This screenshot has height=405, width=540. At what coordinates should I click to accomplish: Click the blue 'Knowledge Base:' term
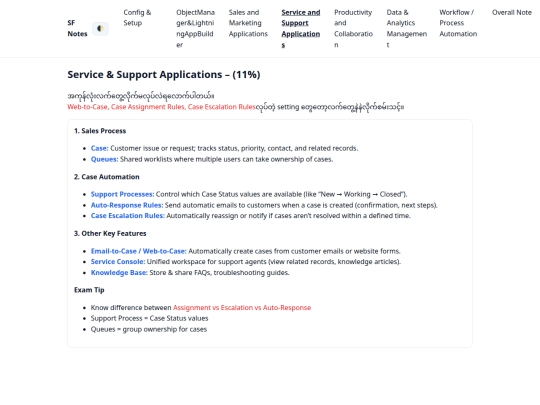(x=119, y=273)
